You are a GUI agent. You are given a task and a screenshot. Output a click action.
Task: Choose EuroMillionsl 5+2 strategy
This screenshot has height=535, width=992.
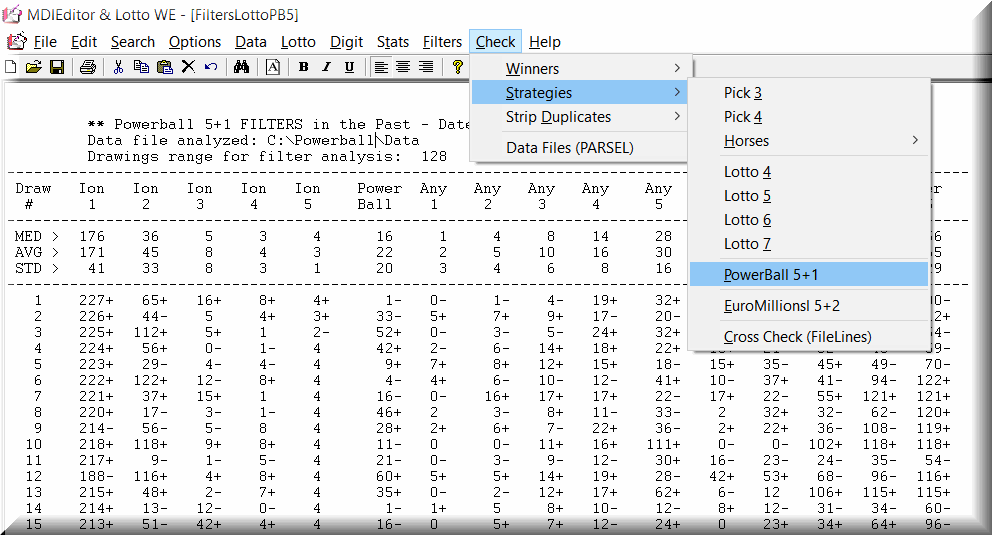pyautogui.click(x=809, y=305)
